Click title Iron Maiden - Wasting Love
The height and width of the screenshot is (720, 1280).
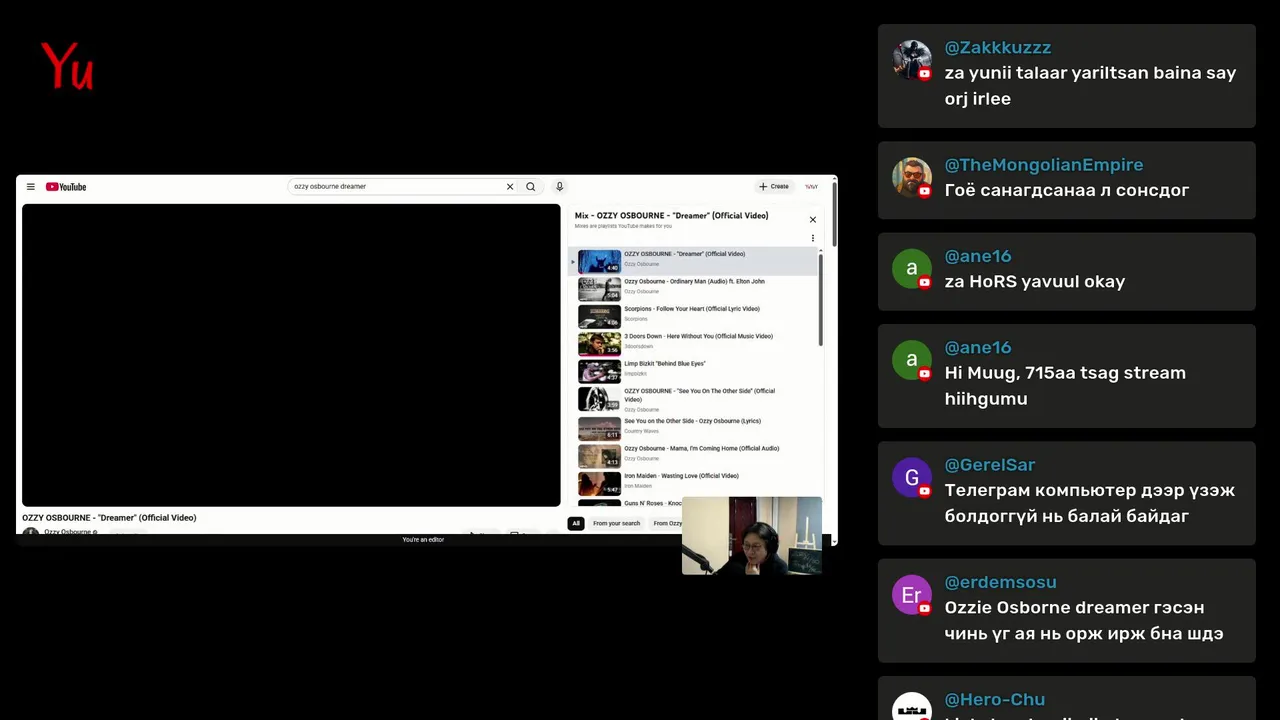[681, 476]
